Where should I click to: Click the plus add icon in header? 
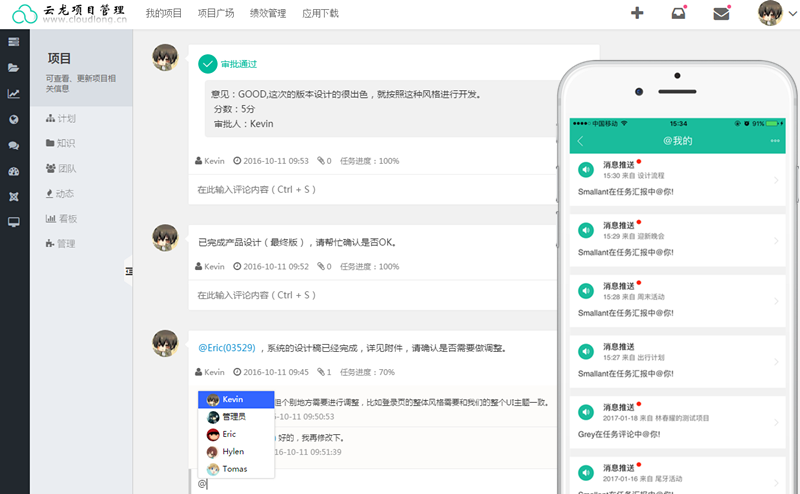[x=637, y=13]
